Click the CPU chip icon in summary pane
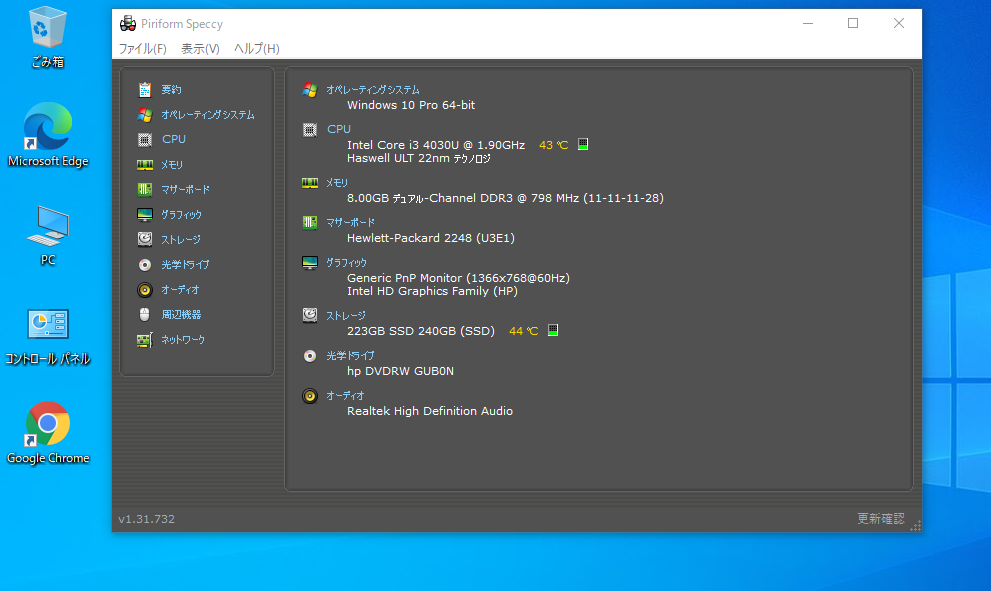This screenshot has height=591, width=991. click(x=310, y=130)
